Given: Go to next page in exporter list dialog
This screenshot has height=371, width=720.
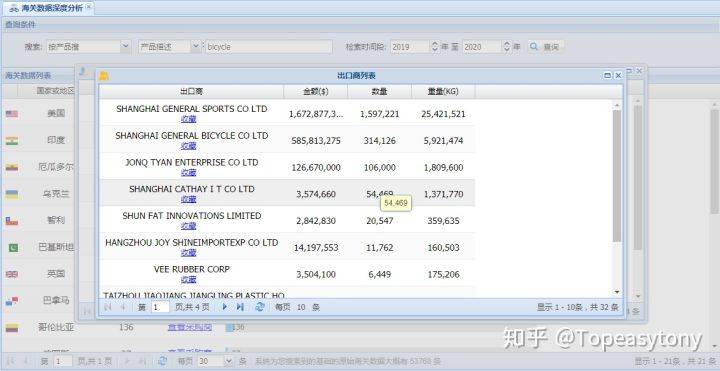Looking at the screenshot, I should coord(225,307).
